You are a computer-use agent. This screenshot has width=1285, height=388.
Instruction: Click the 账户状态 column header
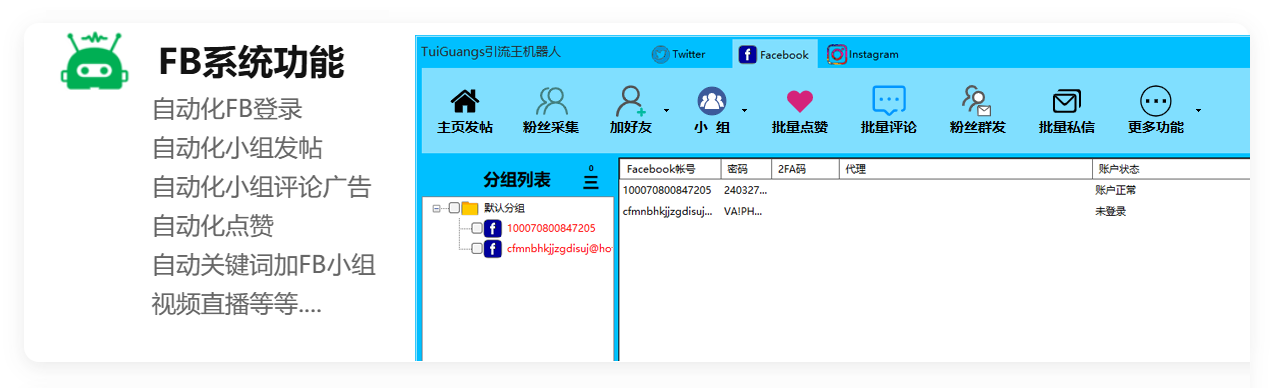[1171, 169]
